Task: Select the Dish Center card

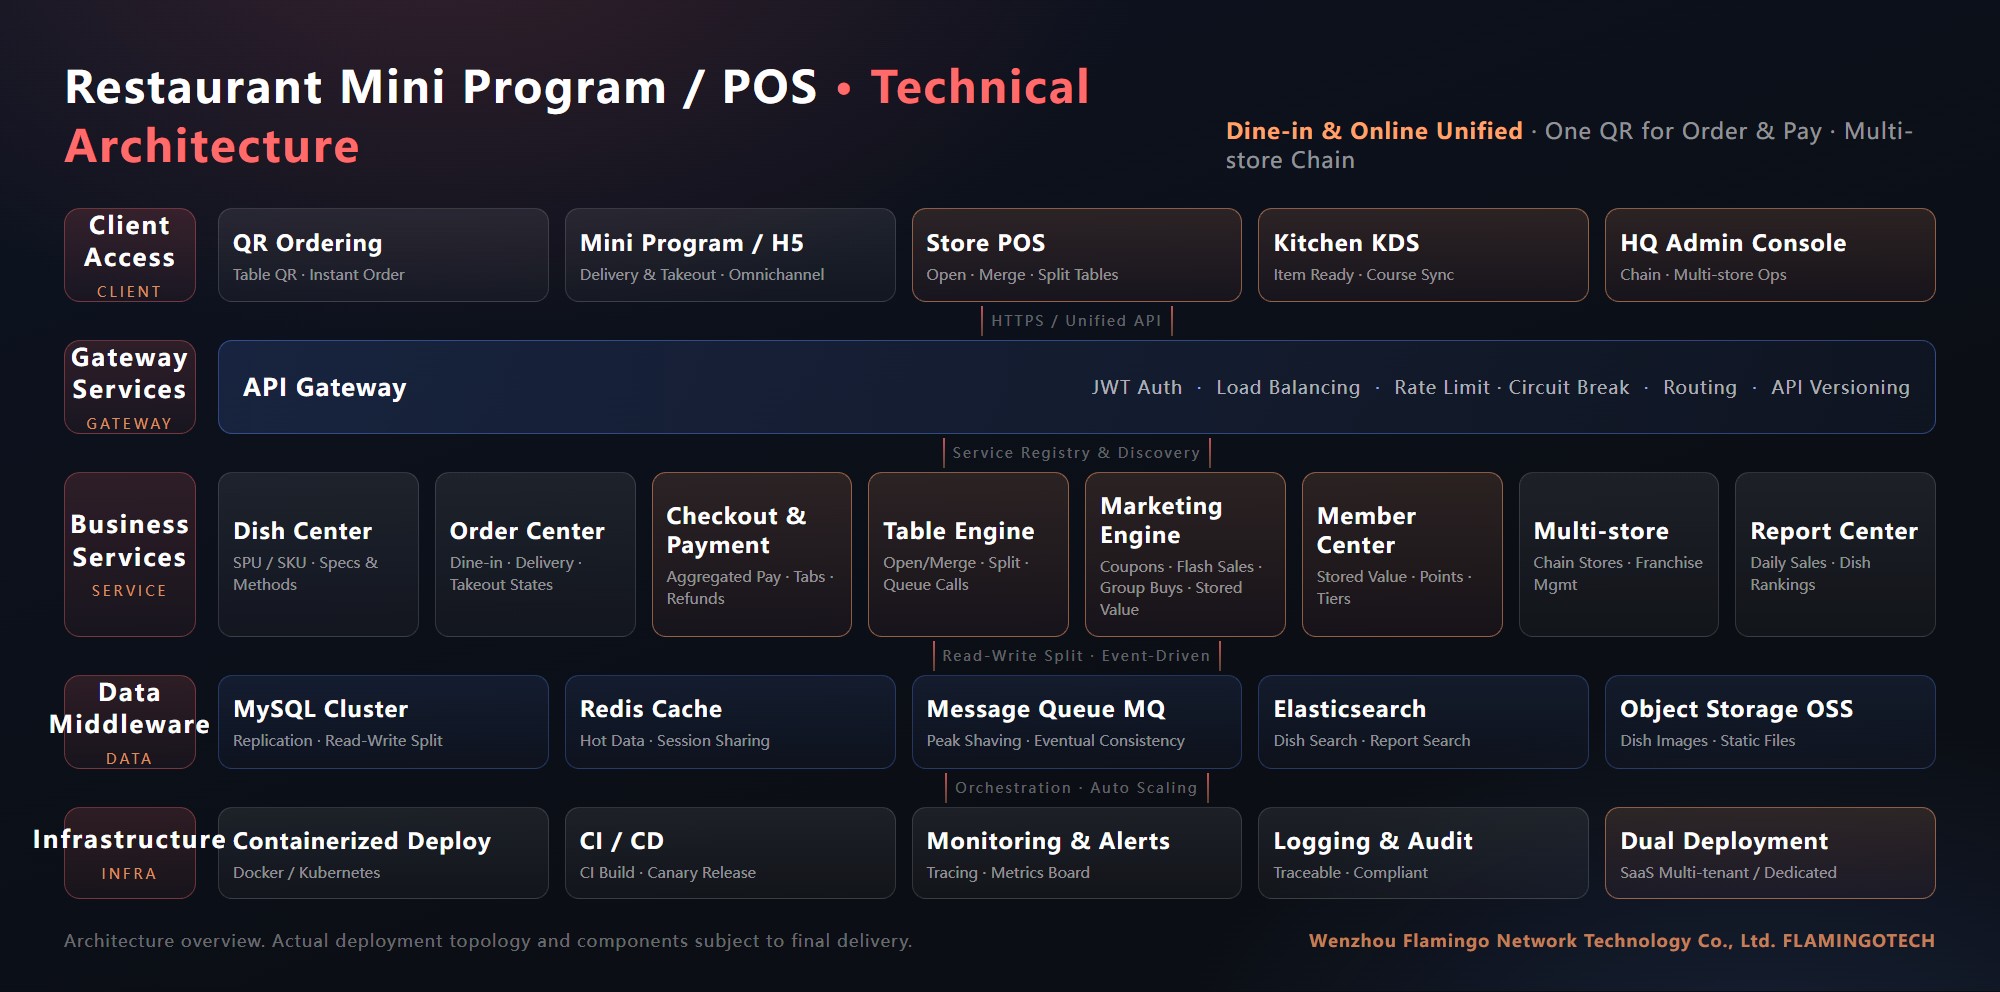Action: pos(318,554)
